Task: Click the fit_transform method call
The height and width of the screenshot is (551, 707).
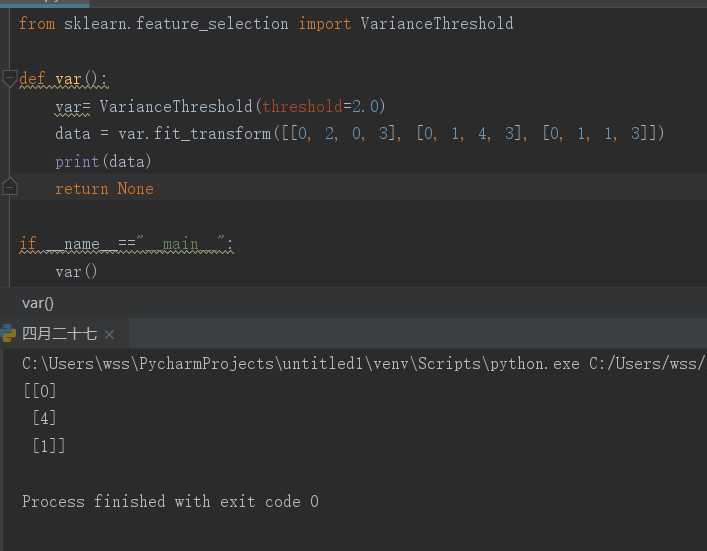Action: [212, 134]
